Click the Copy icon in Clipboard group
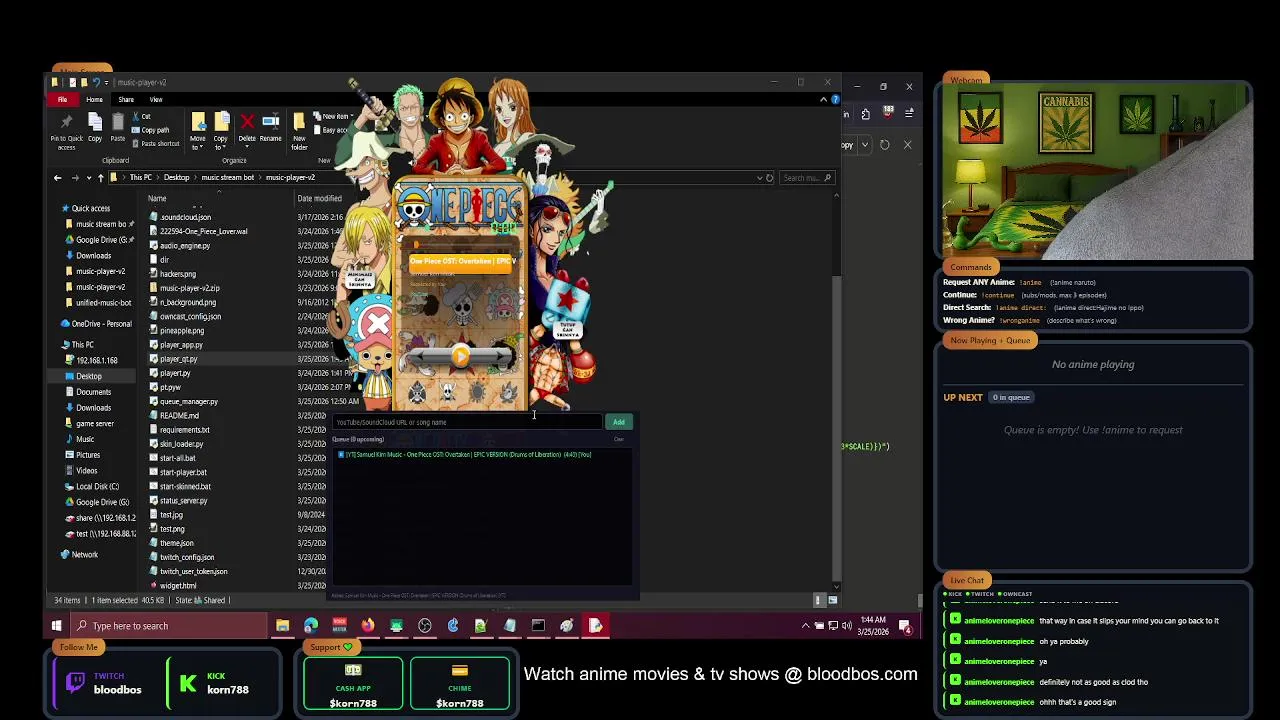Screen dimensions: 1280x720 click(95, 123)
